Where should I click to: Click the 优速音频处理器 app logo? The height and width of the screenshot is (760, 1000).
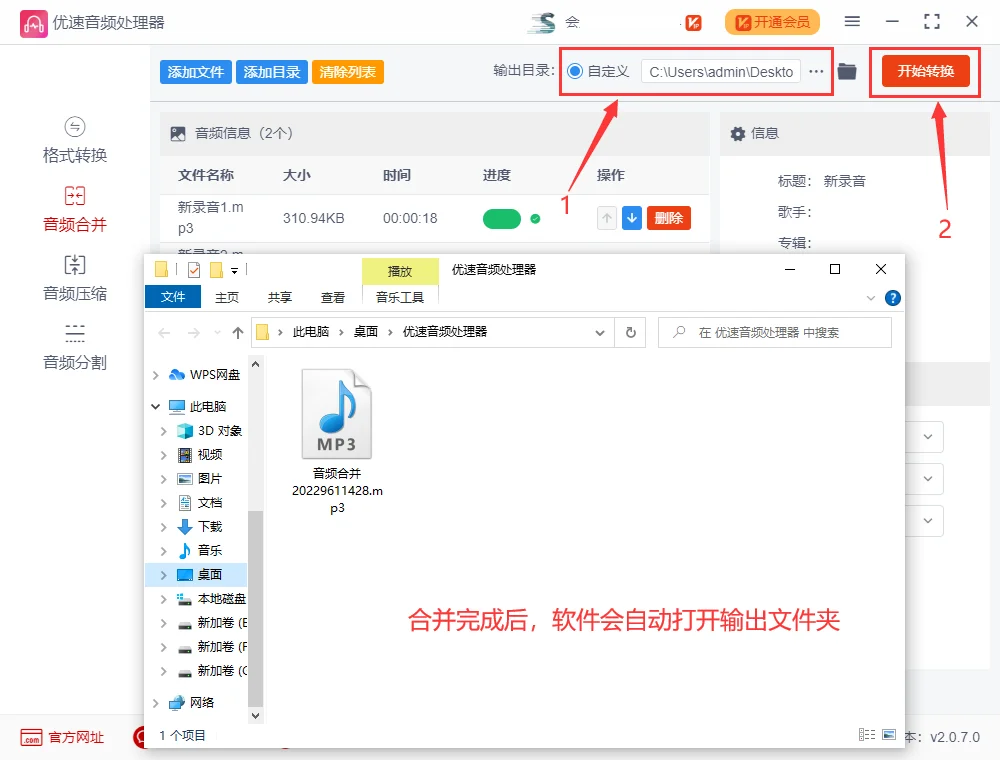pos(33,24)
